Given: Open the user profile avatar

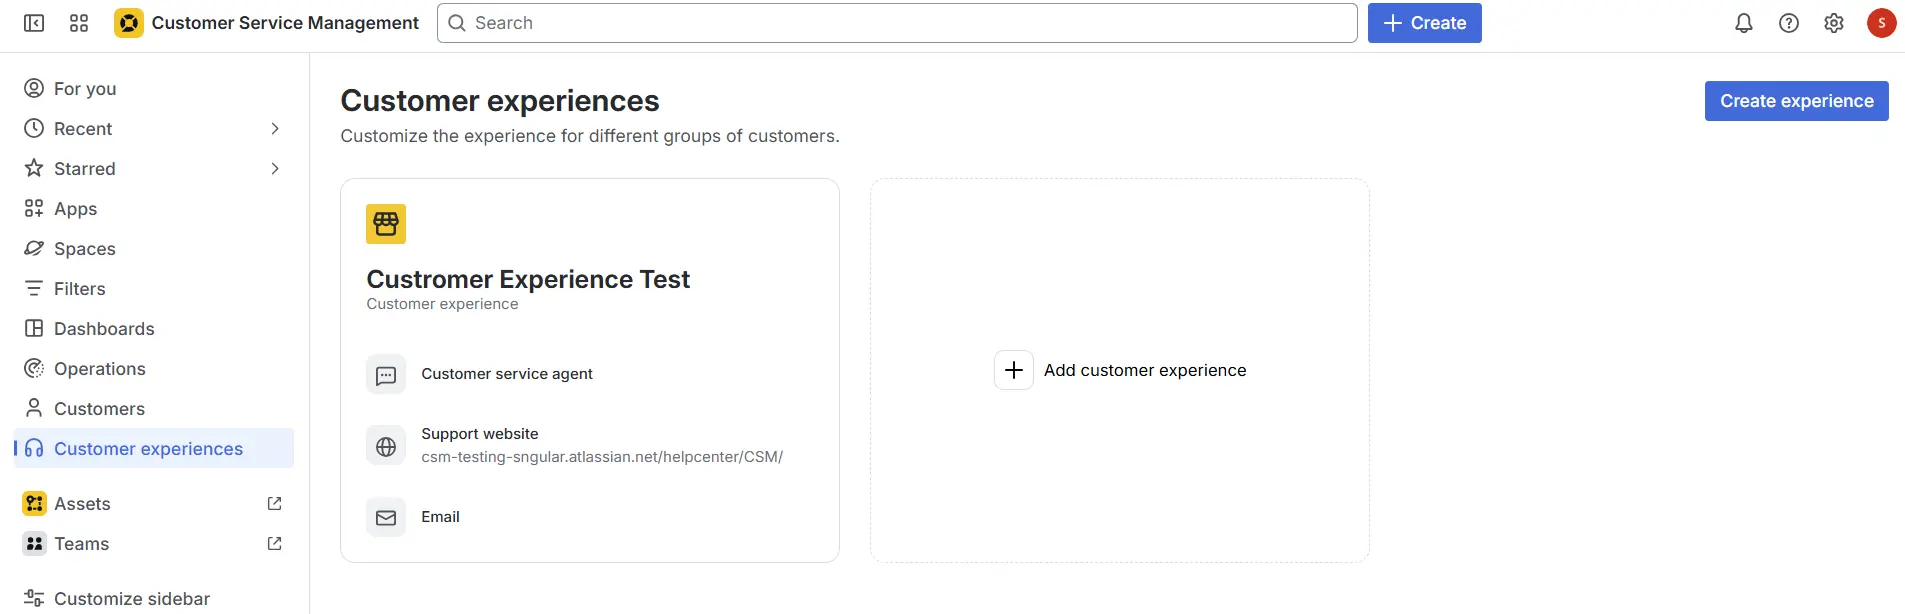Looking at the screenshot, I should (1880, 23).
